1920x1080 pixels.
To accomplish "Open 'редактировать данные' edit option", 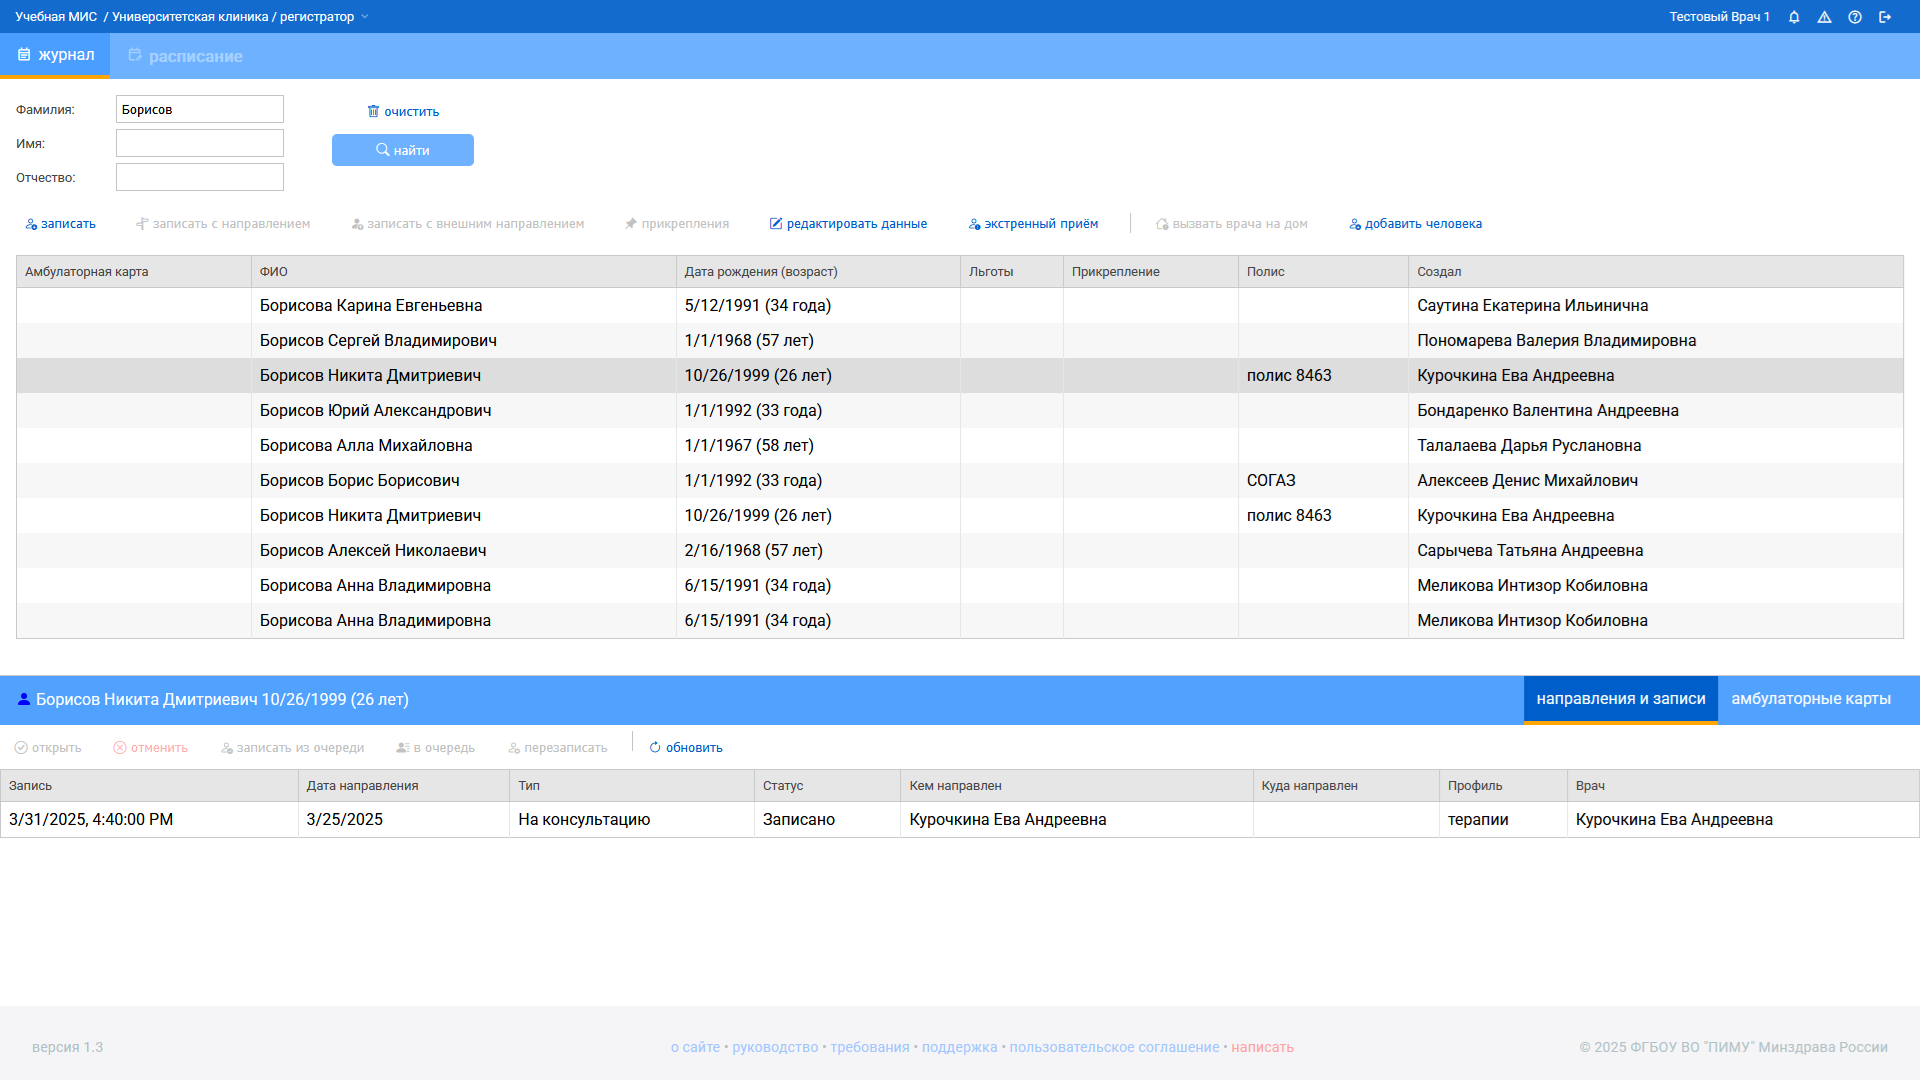I will pyautogui.click(x=848, y=224).
